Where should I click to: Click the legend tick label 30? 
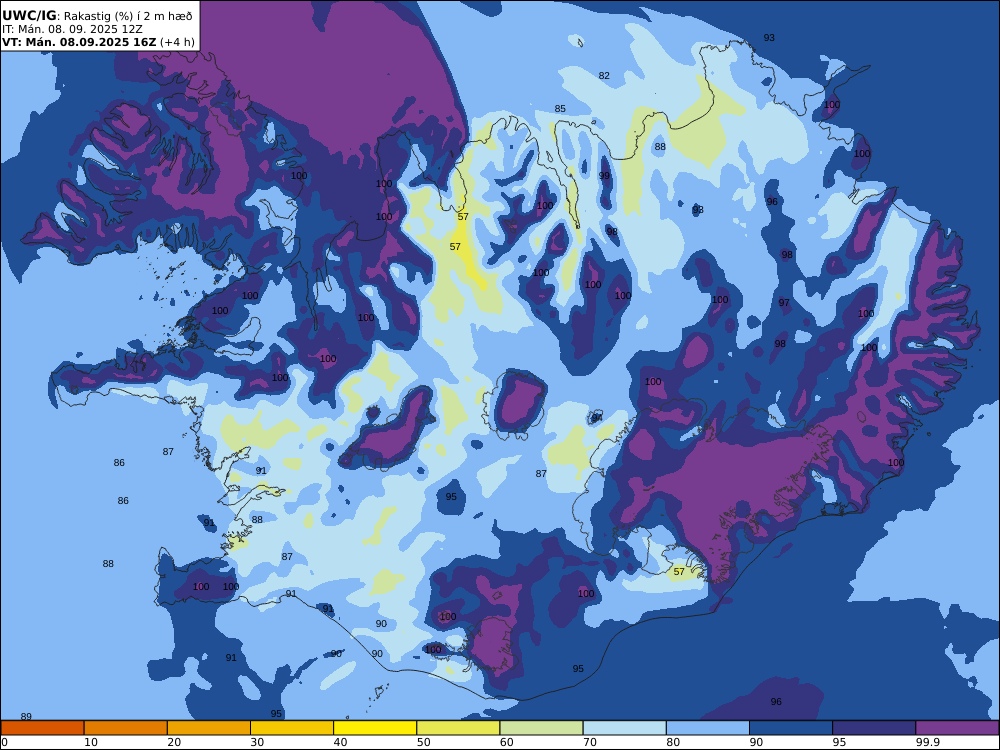coord(257,742)
